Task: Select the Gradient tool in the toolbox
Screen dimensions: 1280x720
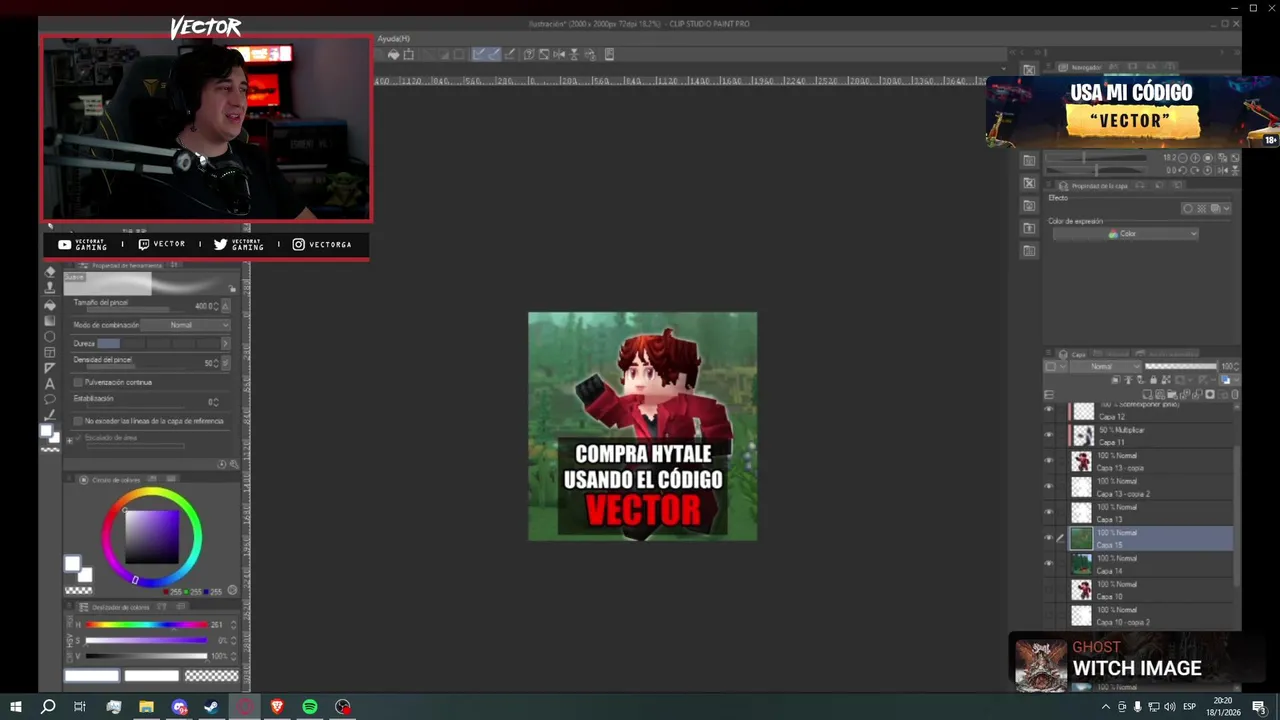Action: tap(50, 321)
